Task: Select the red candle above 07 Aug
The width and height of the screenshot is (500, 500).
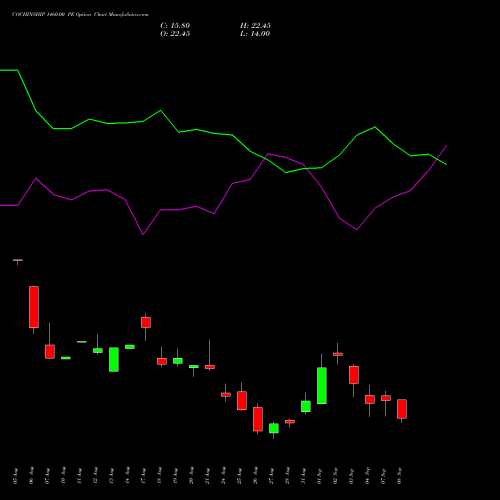Action: (50, 352)
